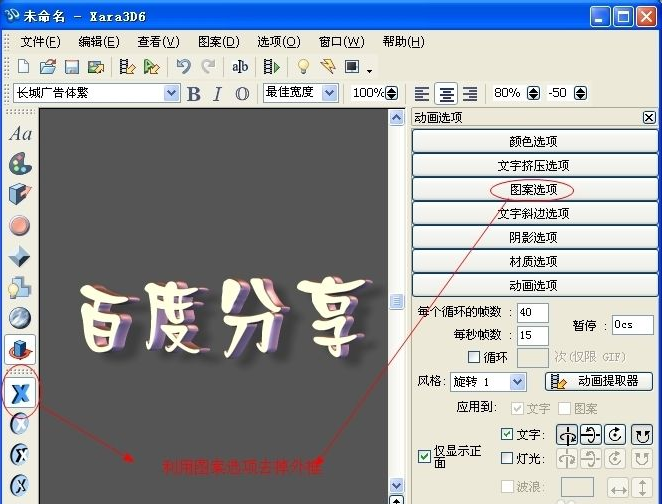Image resolution: width=662 pixels, height=504 pixels.
Task: Click the 动画提取器 button
Action: coord(599,381)
